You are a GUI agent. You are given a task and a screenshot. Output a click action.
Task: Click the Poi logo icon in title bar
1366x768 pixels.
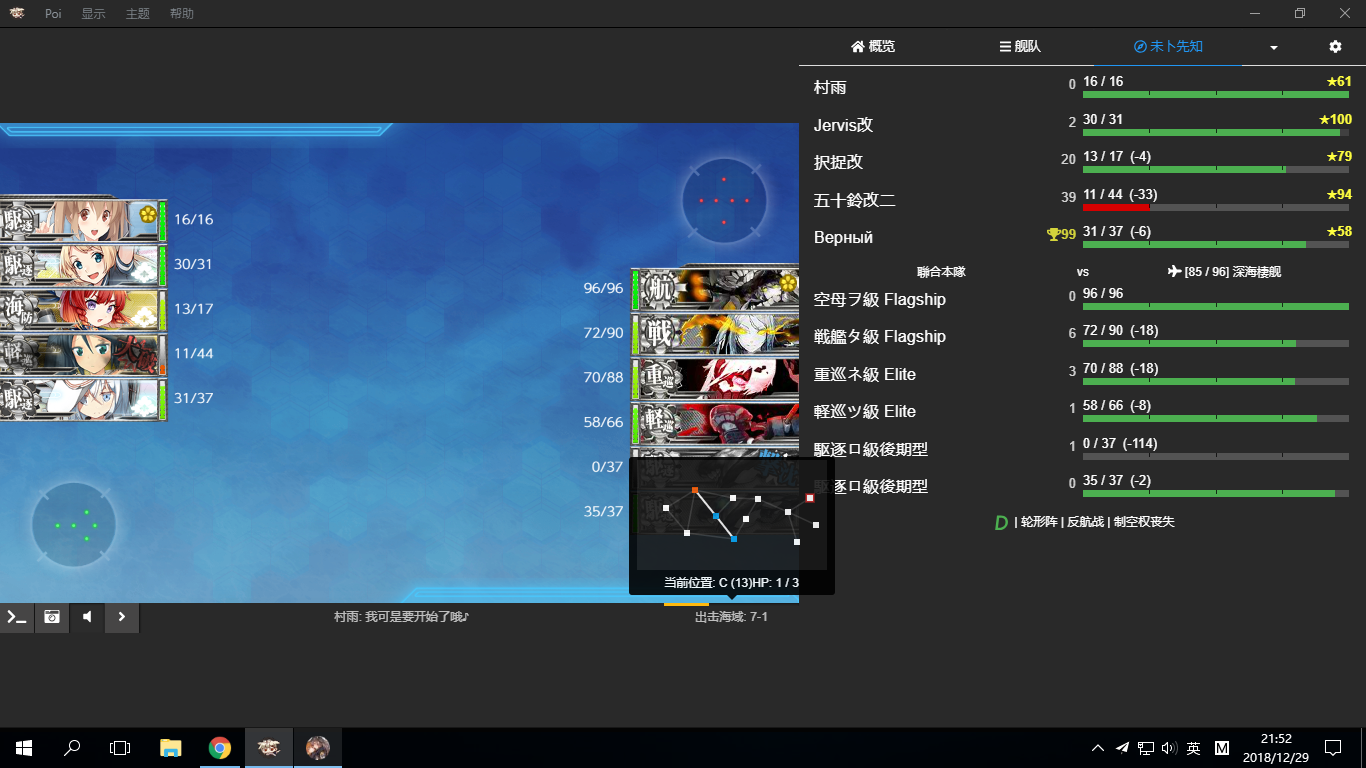click(17, 14)
